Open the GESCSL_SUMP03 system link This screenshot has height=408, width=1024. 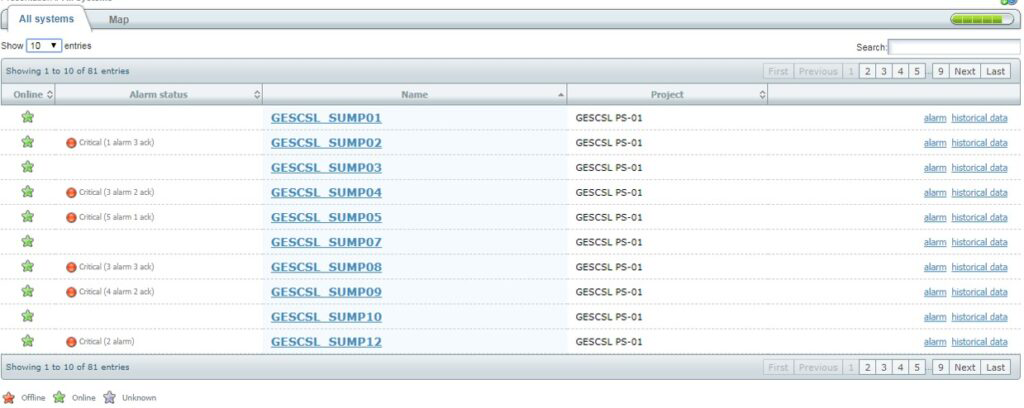tap(326, 168)
